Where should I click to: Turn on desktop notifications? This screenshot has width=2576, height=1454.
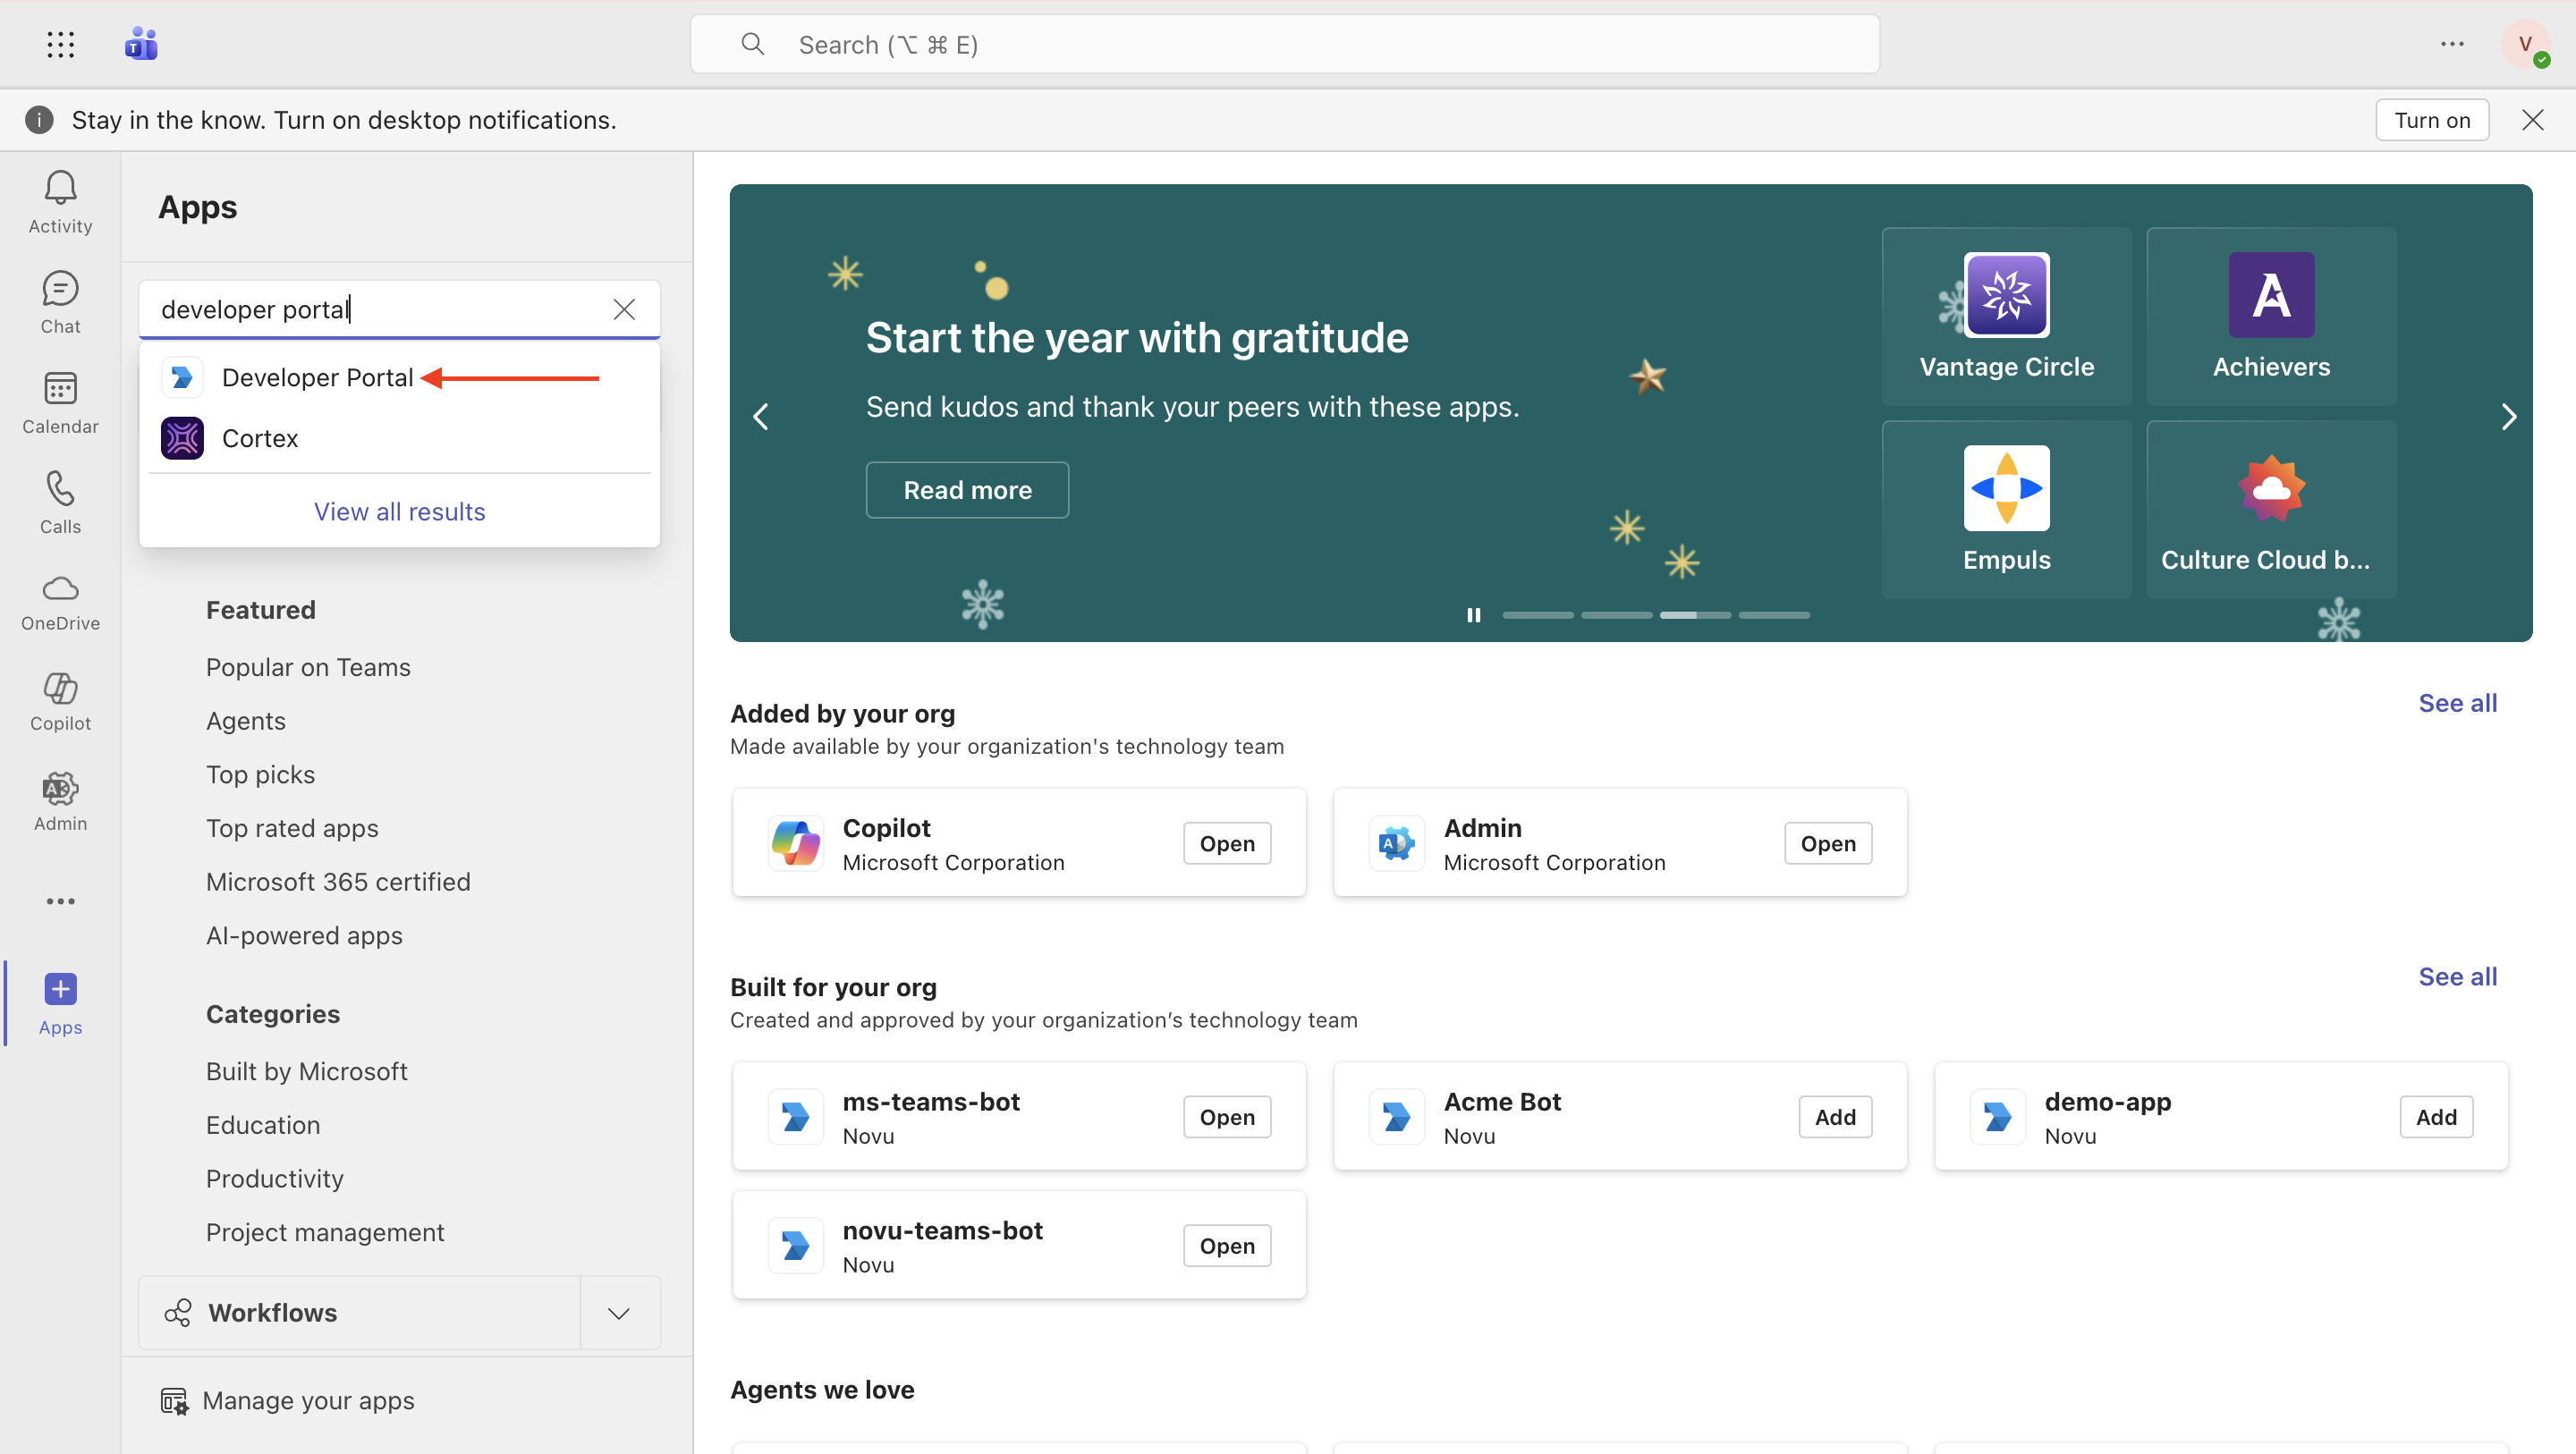pyautogui.click(x=2432, y=119)
